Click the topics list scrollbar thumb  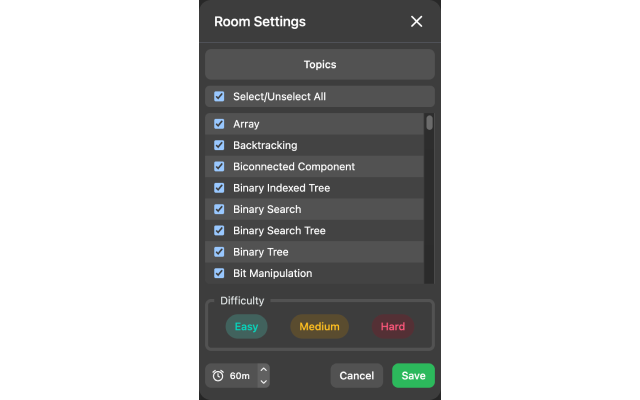429,123
